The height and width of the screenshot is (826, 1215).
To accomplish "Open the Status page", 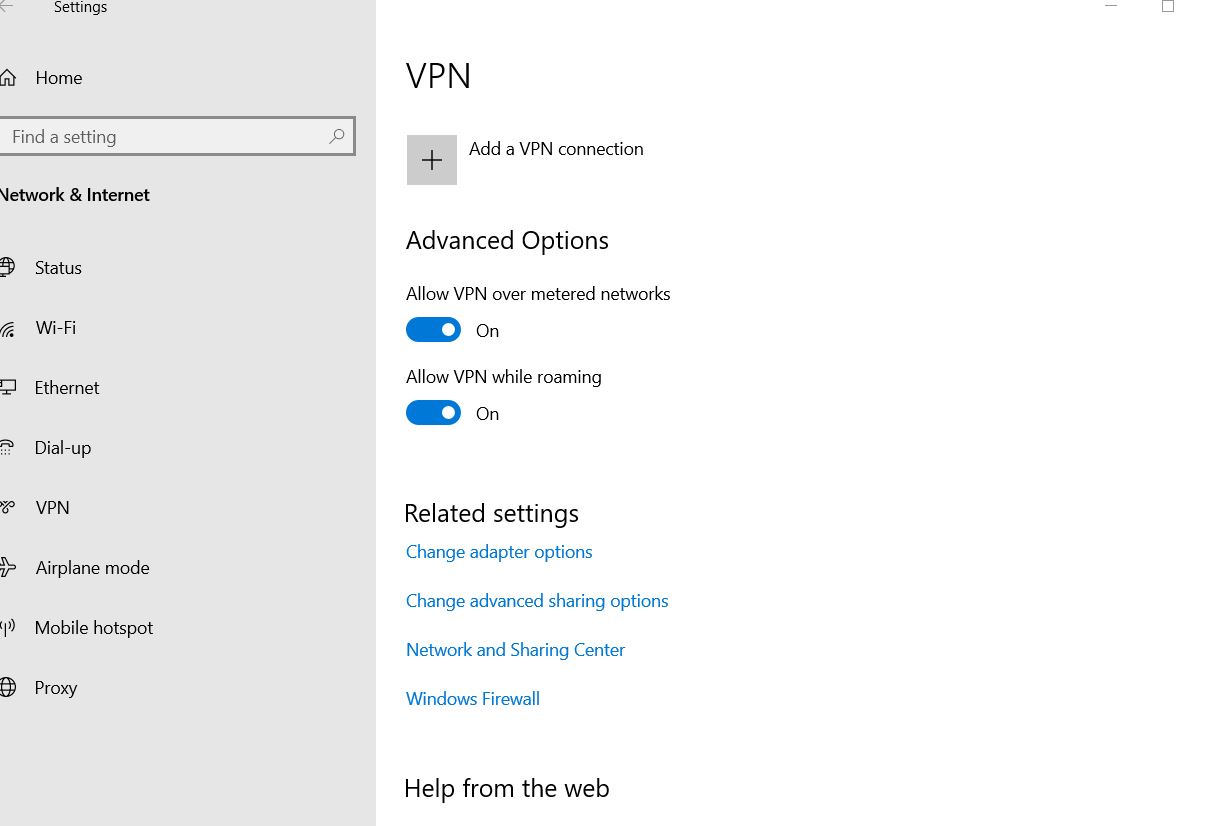I will (58, 268).
